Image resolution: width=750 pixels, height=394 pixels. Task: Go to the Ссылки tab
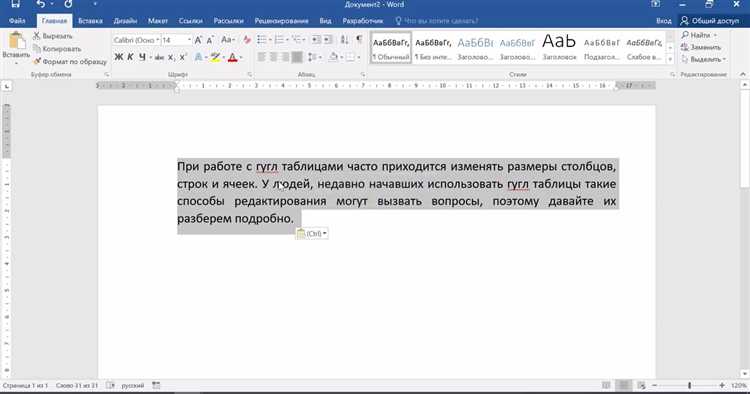tap(190, 21)
